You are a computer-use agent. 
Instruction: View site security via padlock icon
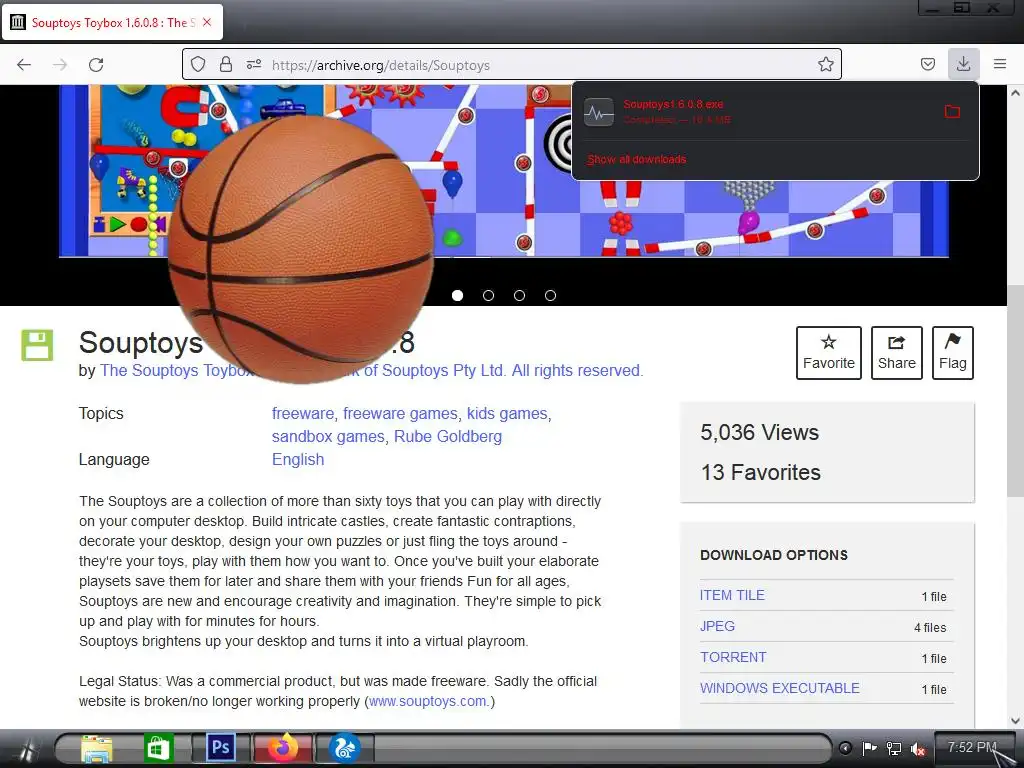[226, 64]
